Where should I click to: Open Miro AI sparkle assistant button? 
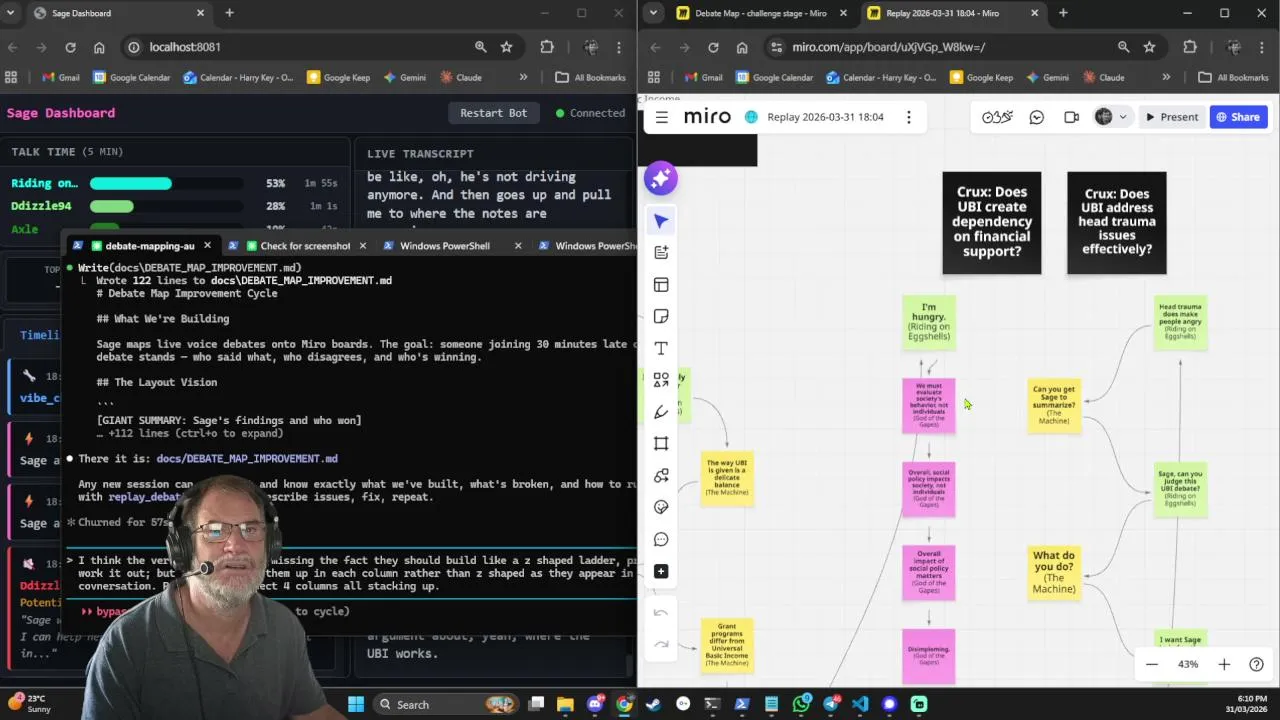660,178
